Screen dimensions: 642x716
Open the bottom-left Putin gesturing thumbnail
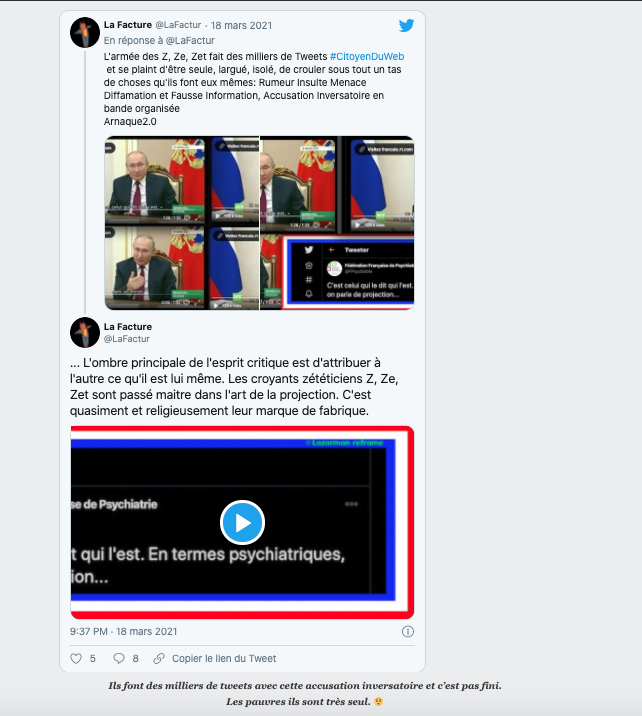coord(182,268)
